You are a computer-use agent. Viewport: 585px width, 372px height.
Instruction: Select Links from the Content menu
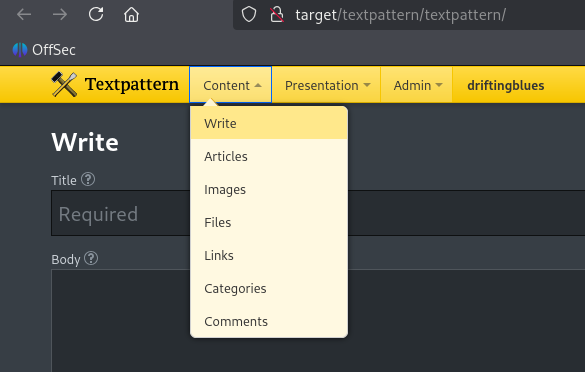click(x=269, y=256)
